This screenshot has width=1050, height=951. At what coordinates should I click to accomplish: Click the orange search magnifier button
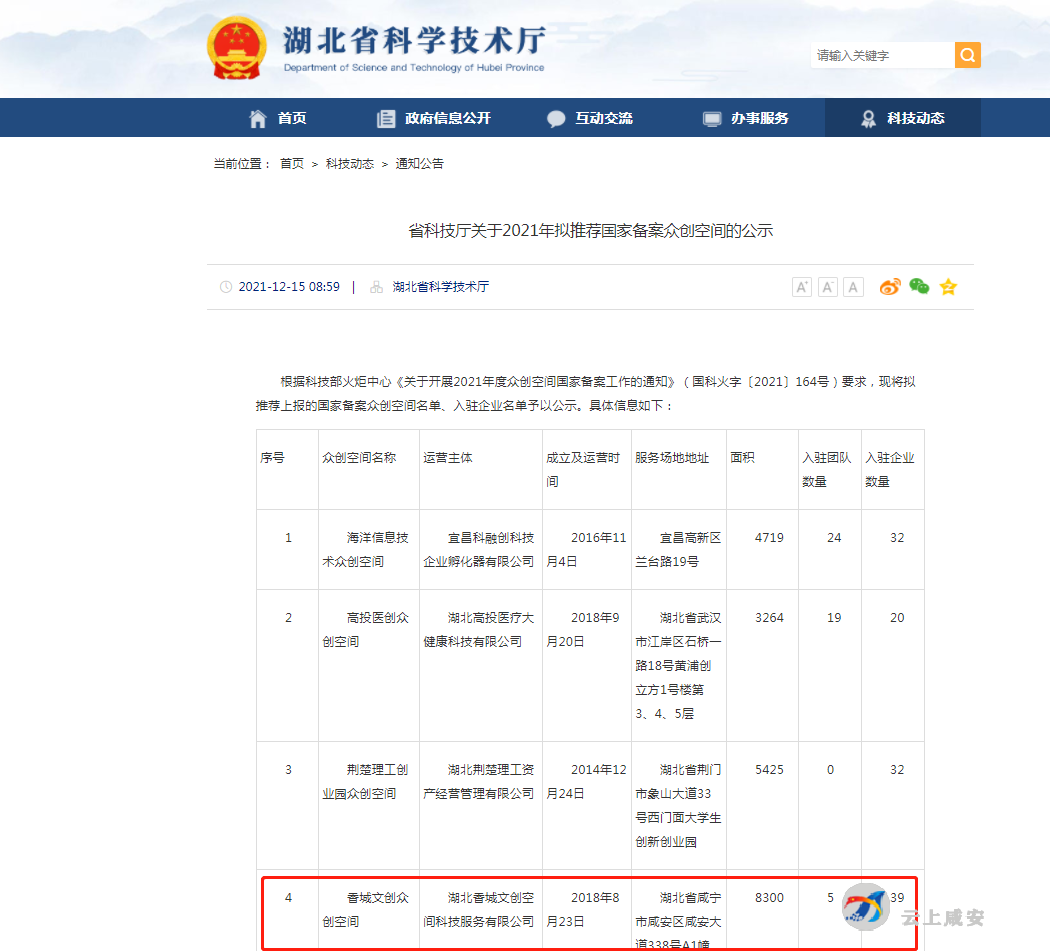(x=967, y=55)
